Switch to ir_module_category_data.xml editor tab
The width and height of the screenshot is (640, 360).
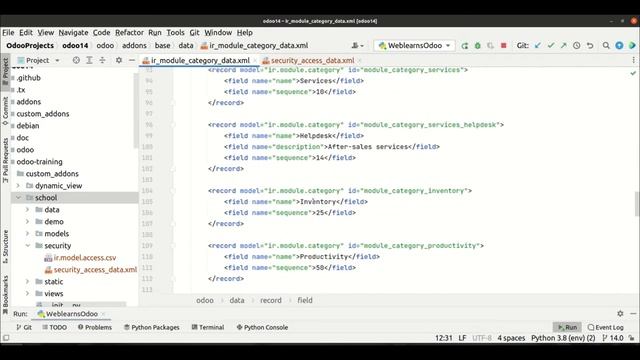pyautogui.click(x=200, y=60)
